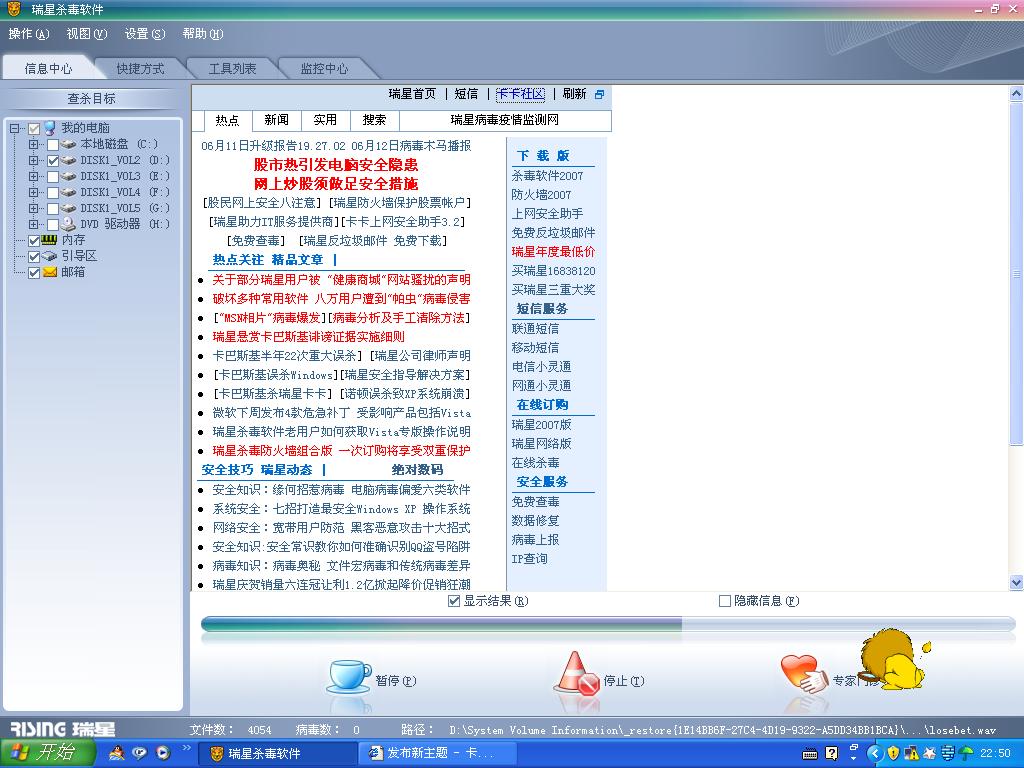Toggle the 显示结果 (show results) checkbox
This screenshot has height=768, width=1024.
coord(454,601)
